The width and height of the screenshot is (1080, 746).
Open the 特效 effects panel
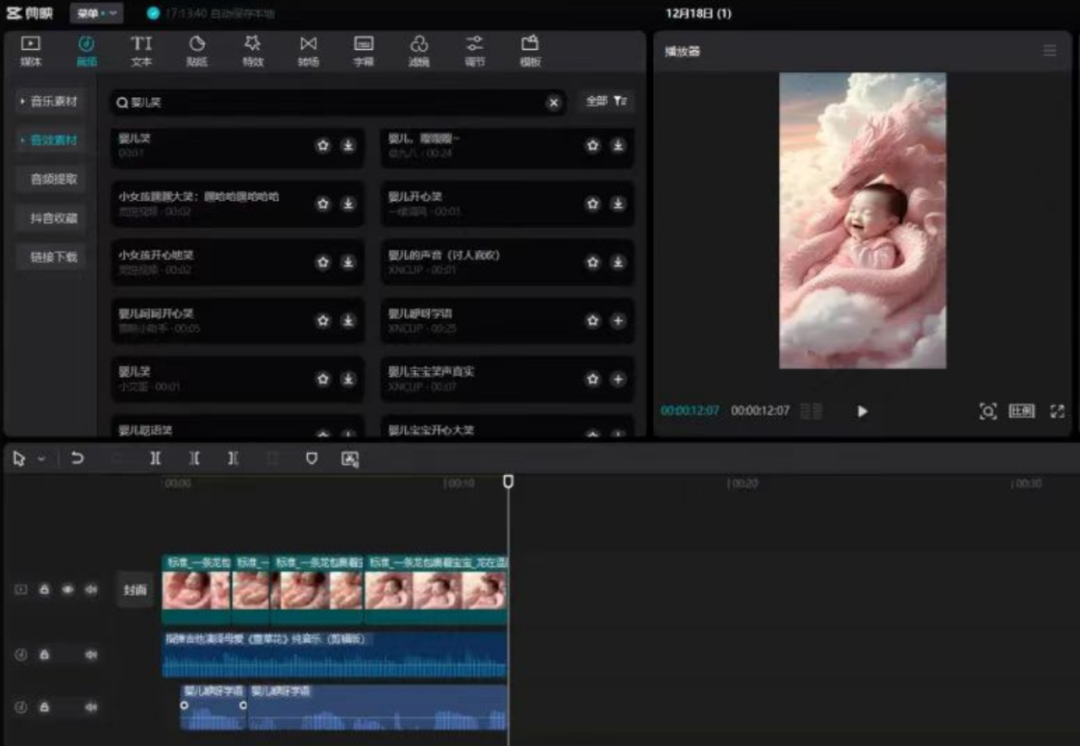coord(252,50)
